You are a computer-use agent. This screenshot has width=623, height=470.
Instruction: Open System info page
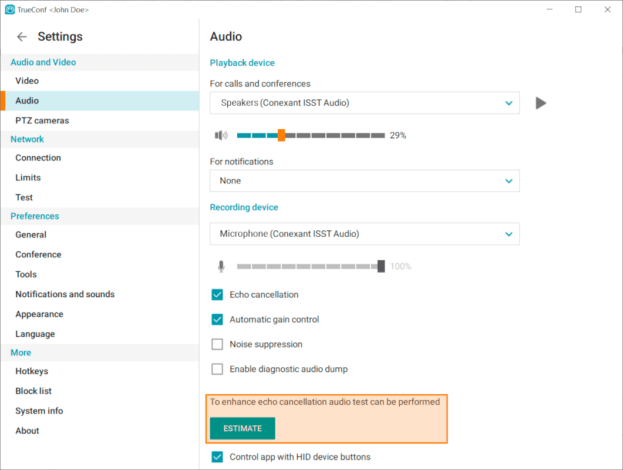[100, 411]
